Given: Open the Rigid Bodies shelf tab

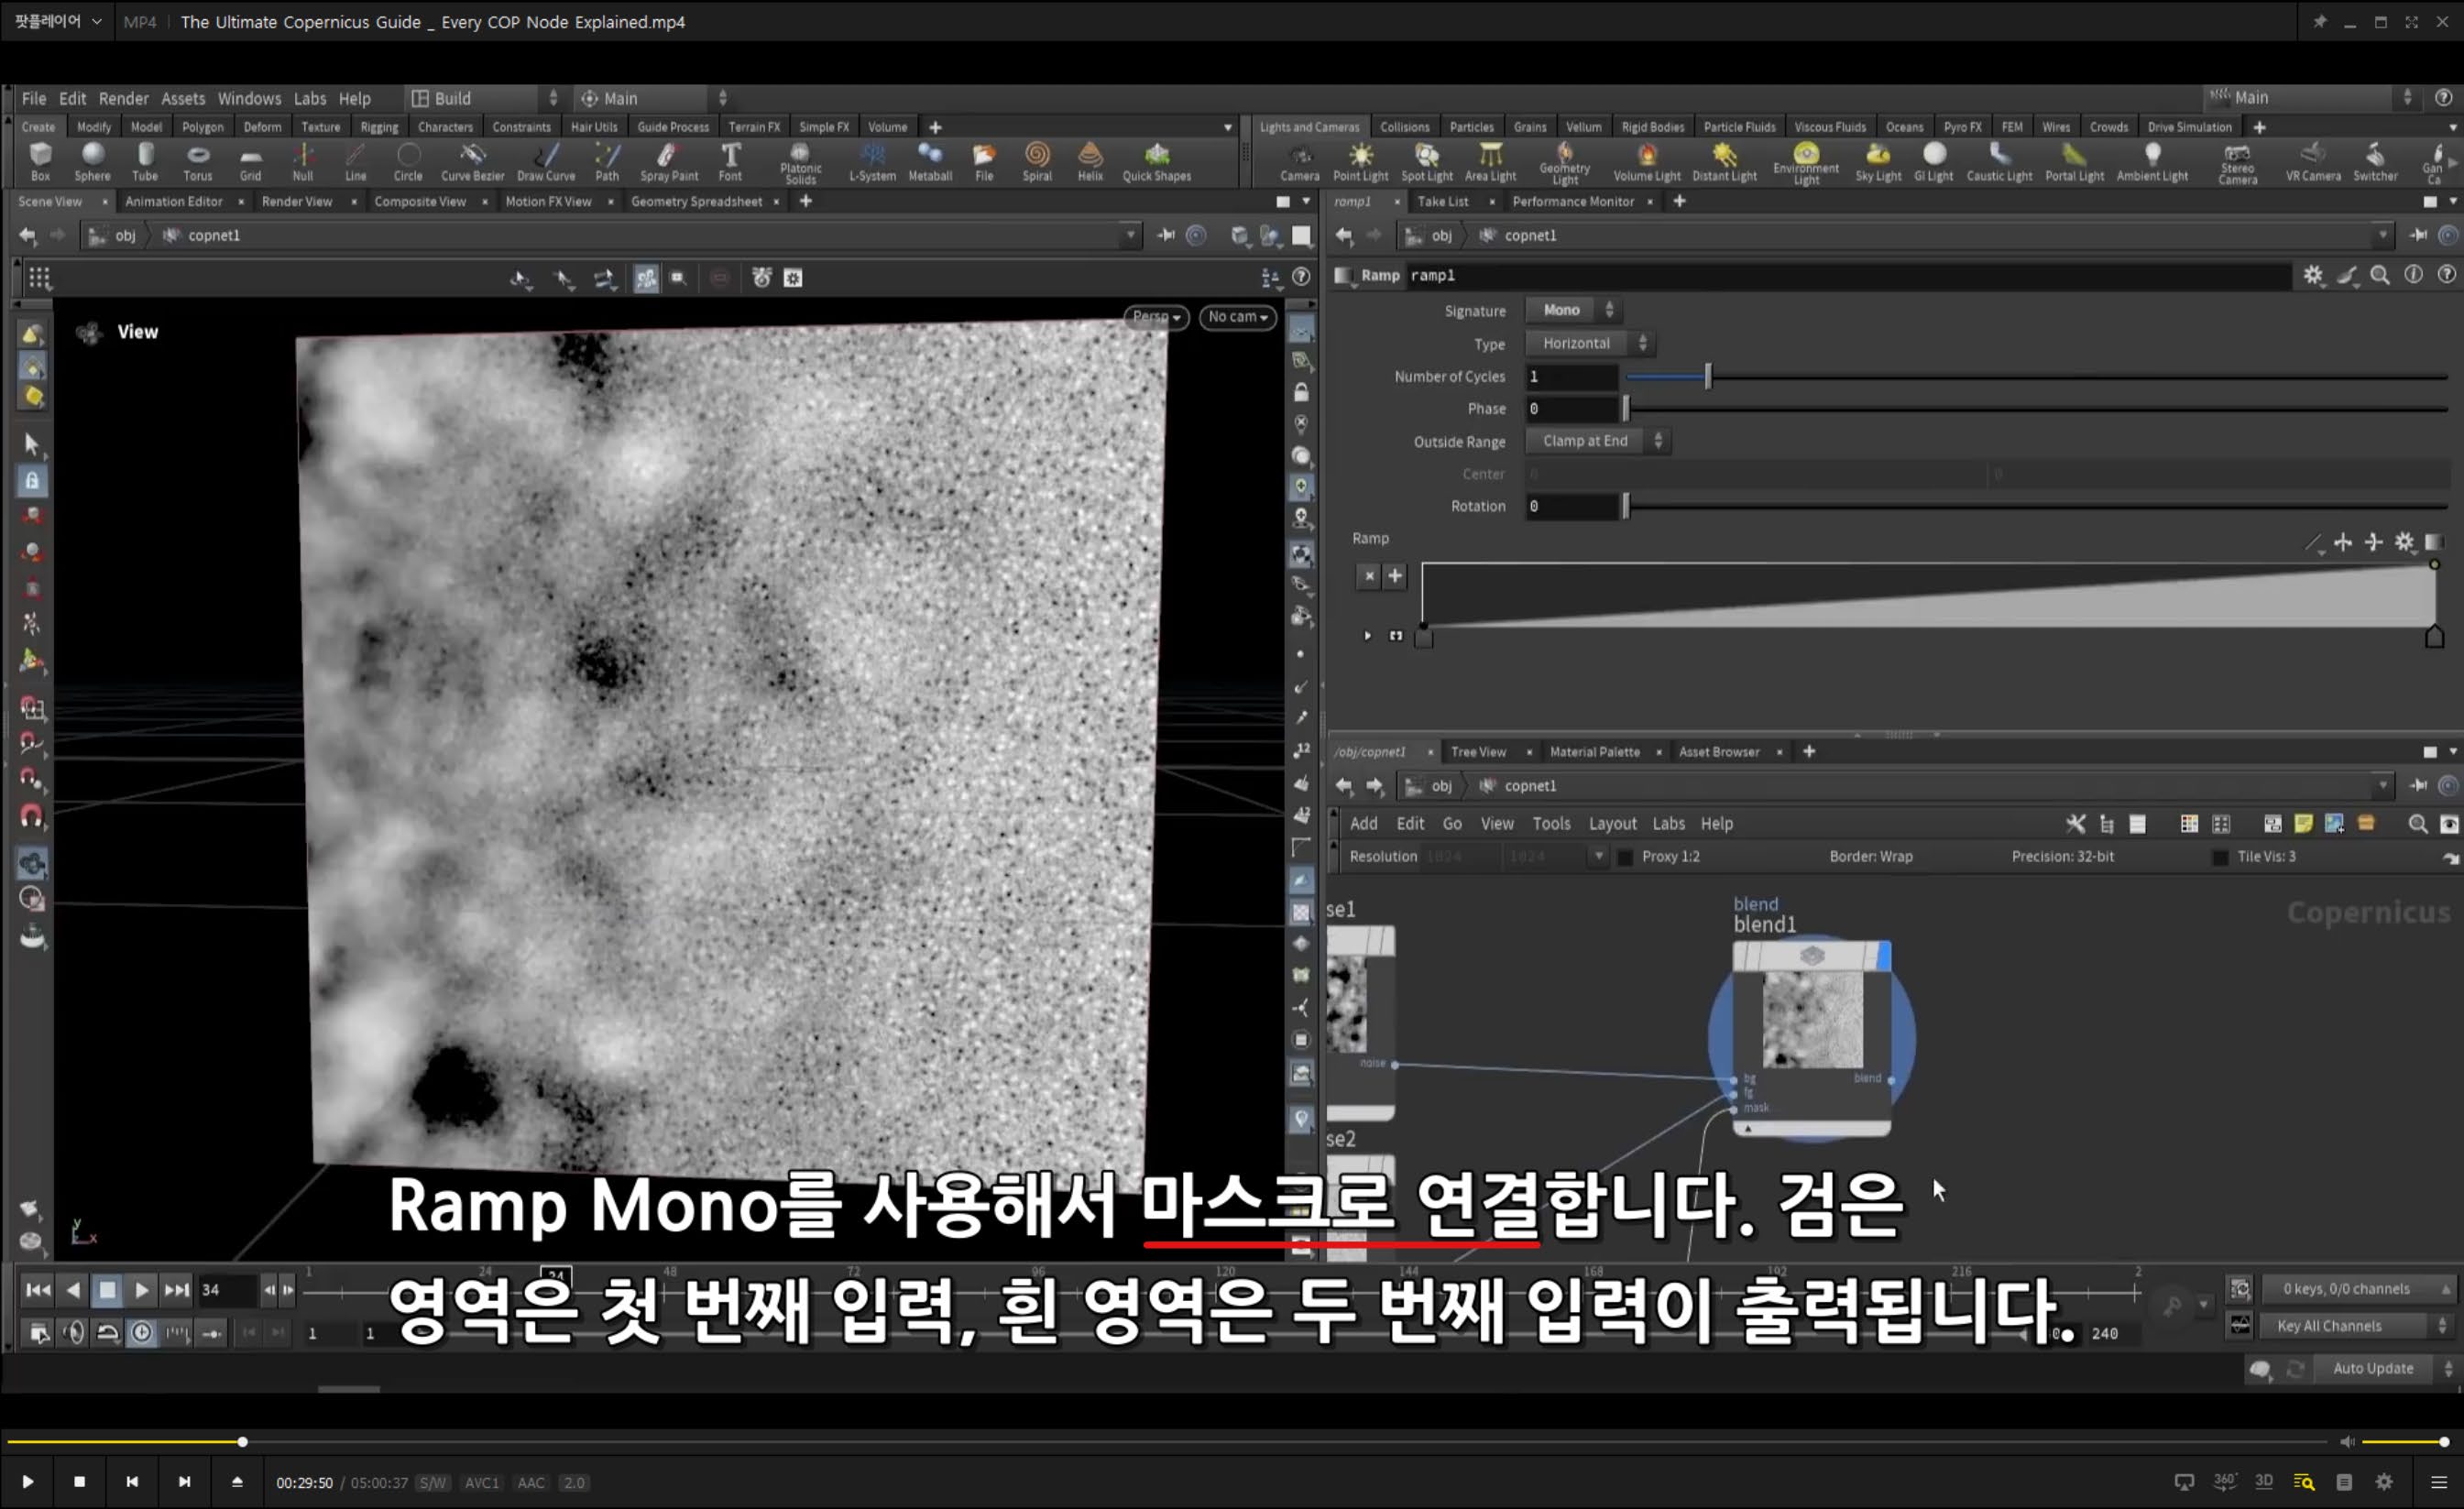Looking at the screenshot, I should 1652,127.
